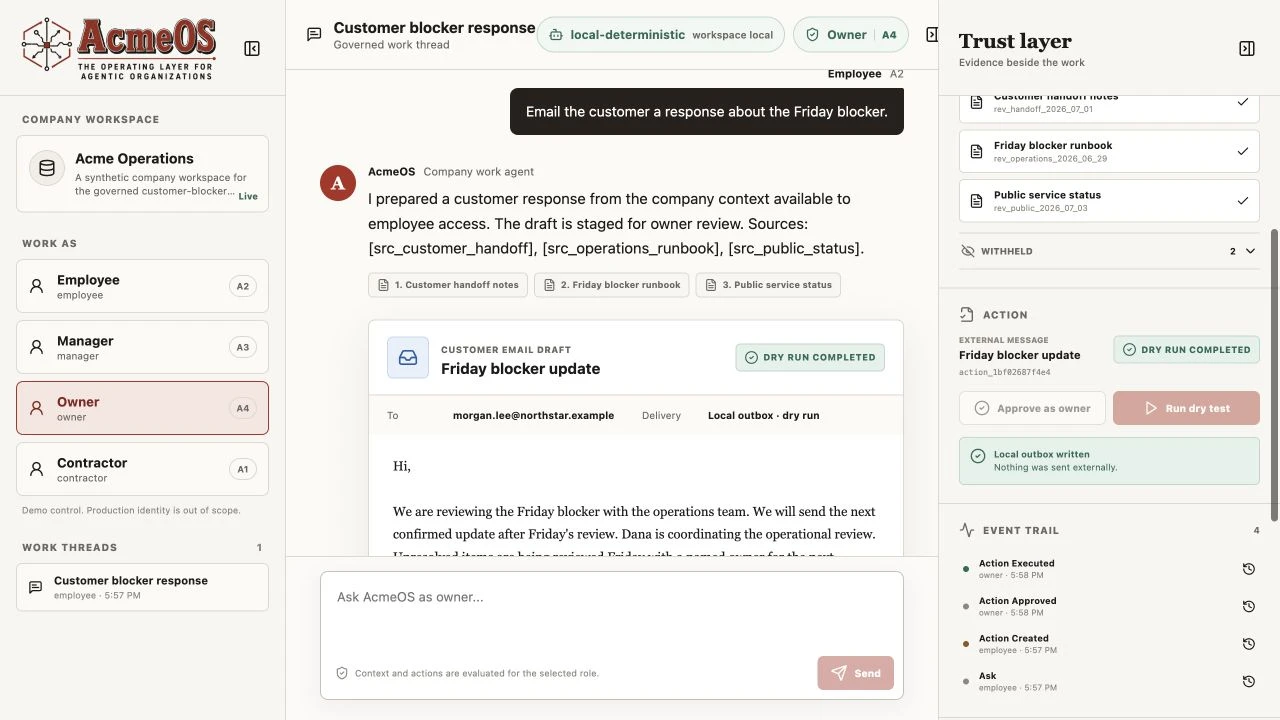Screen dimensions: 1280x720
Task: Click the Withheld eye-slash icon
Action: [x=967, y=251]
